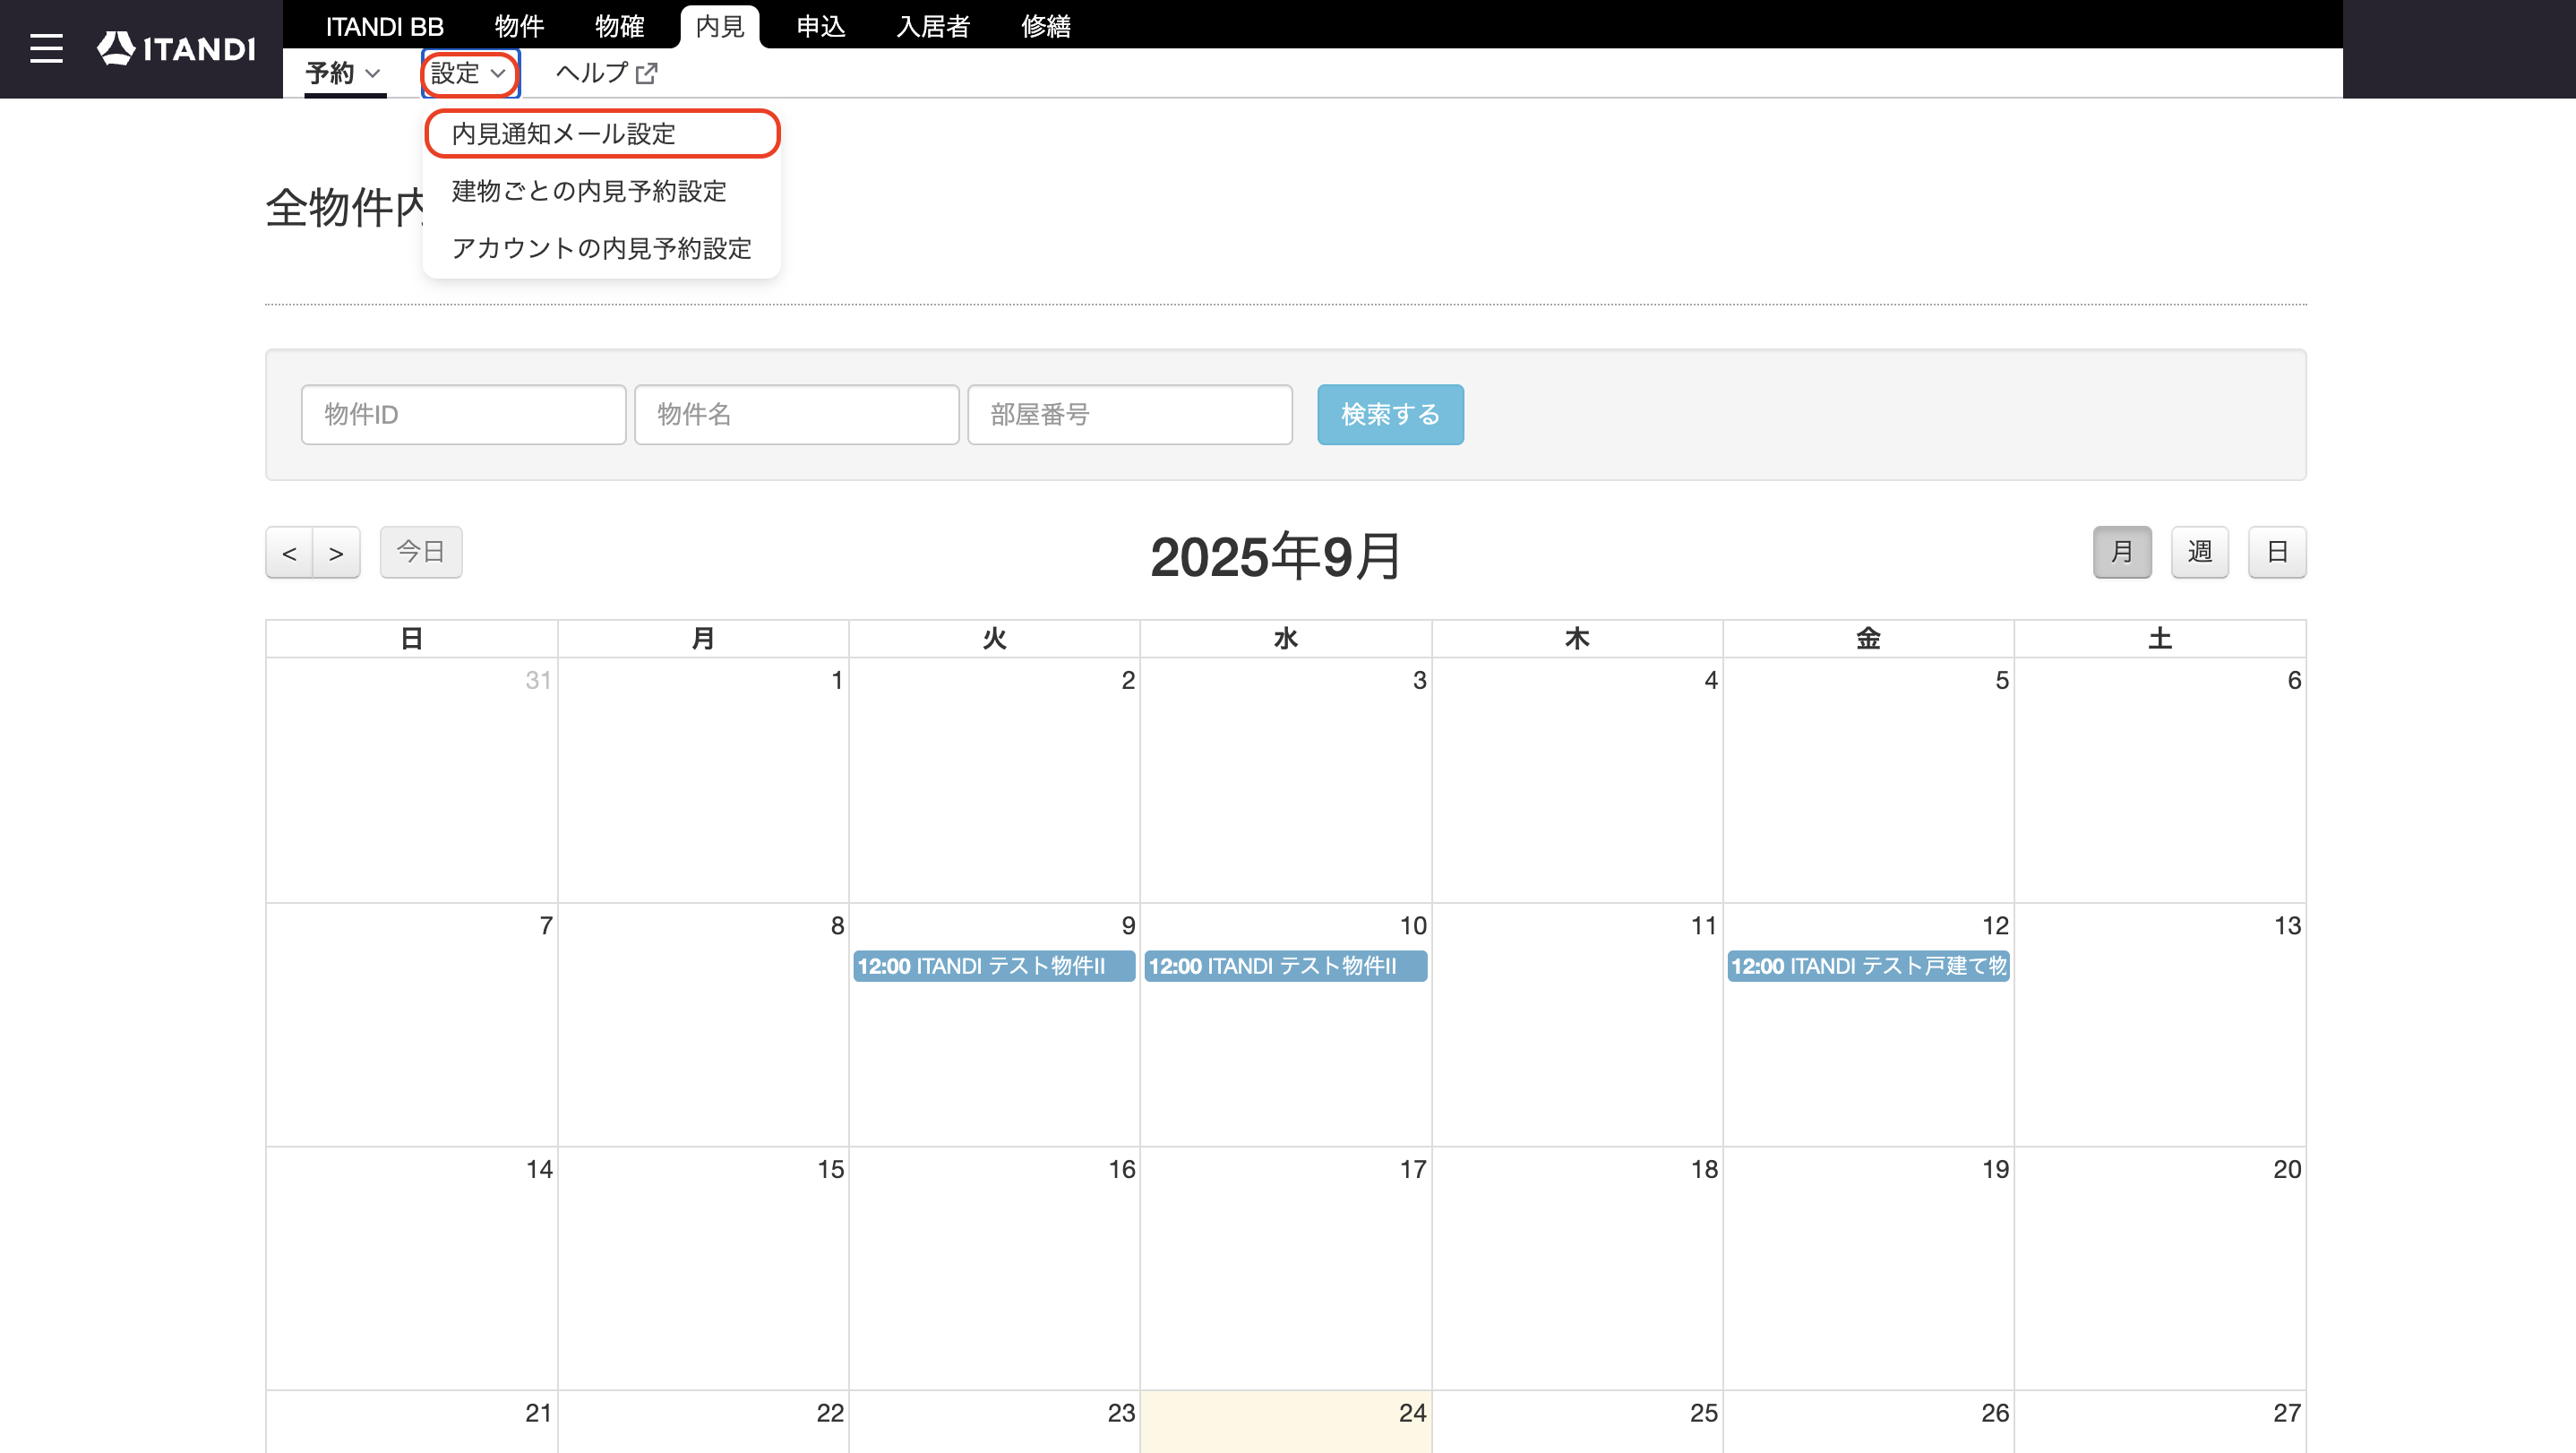Viewport: 2576px width, 1453px height.
Task: Open Help external link icon
Action: tap(647, 73)
